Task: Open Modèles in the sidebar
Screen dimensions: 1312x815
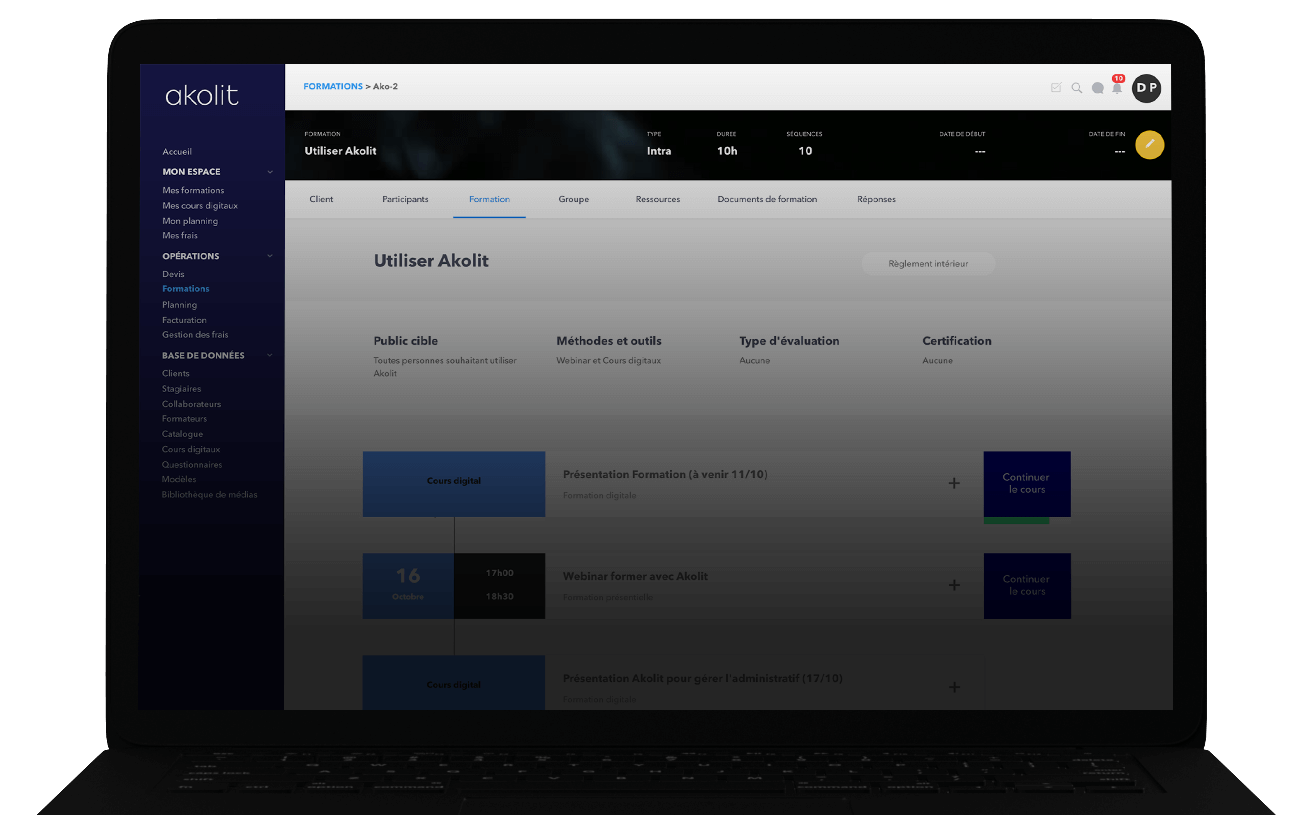Action: (179, 480)
